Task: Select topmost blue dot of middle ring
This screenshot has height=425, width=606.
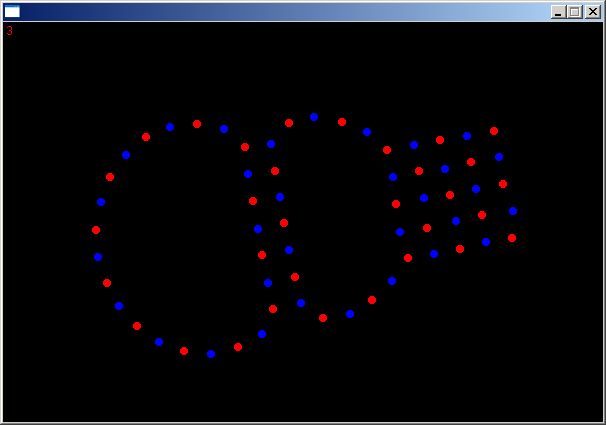Action: tap(314, 117)
